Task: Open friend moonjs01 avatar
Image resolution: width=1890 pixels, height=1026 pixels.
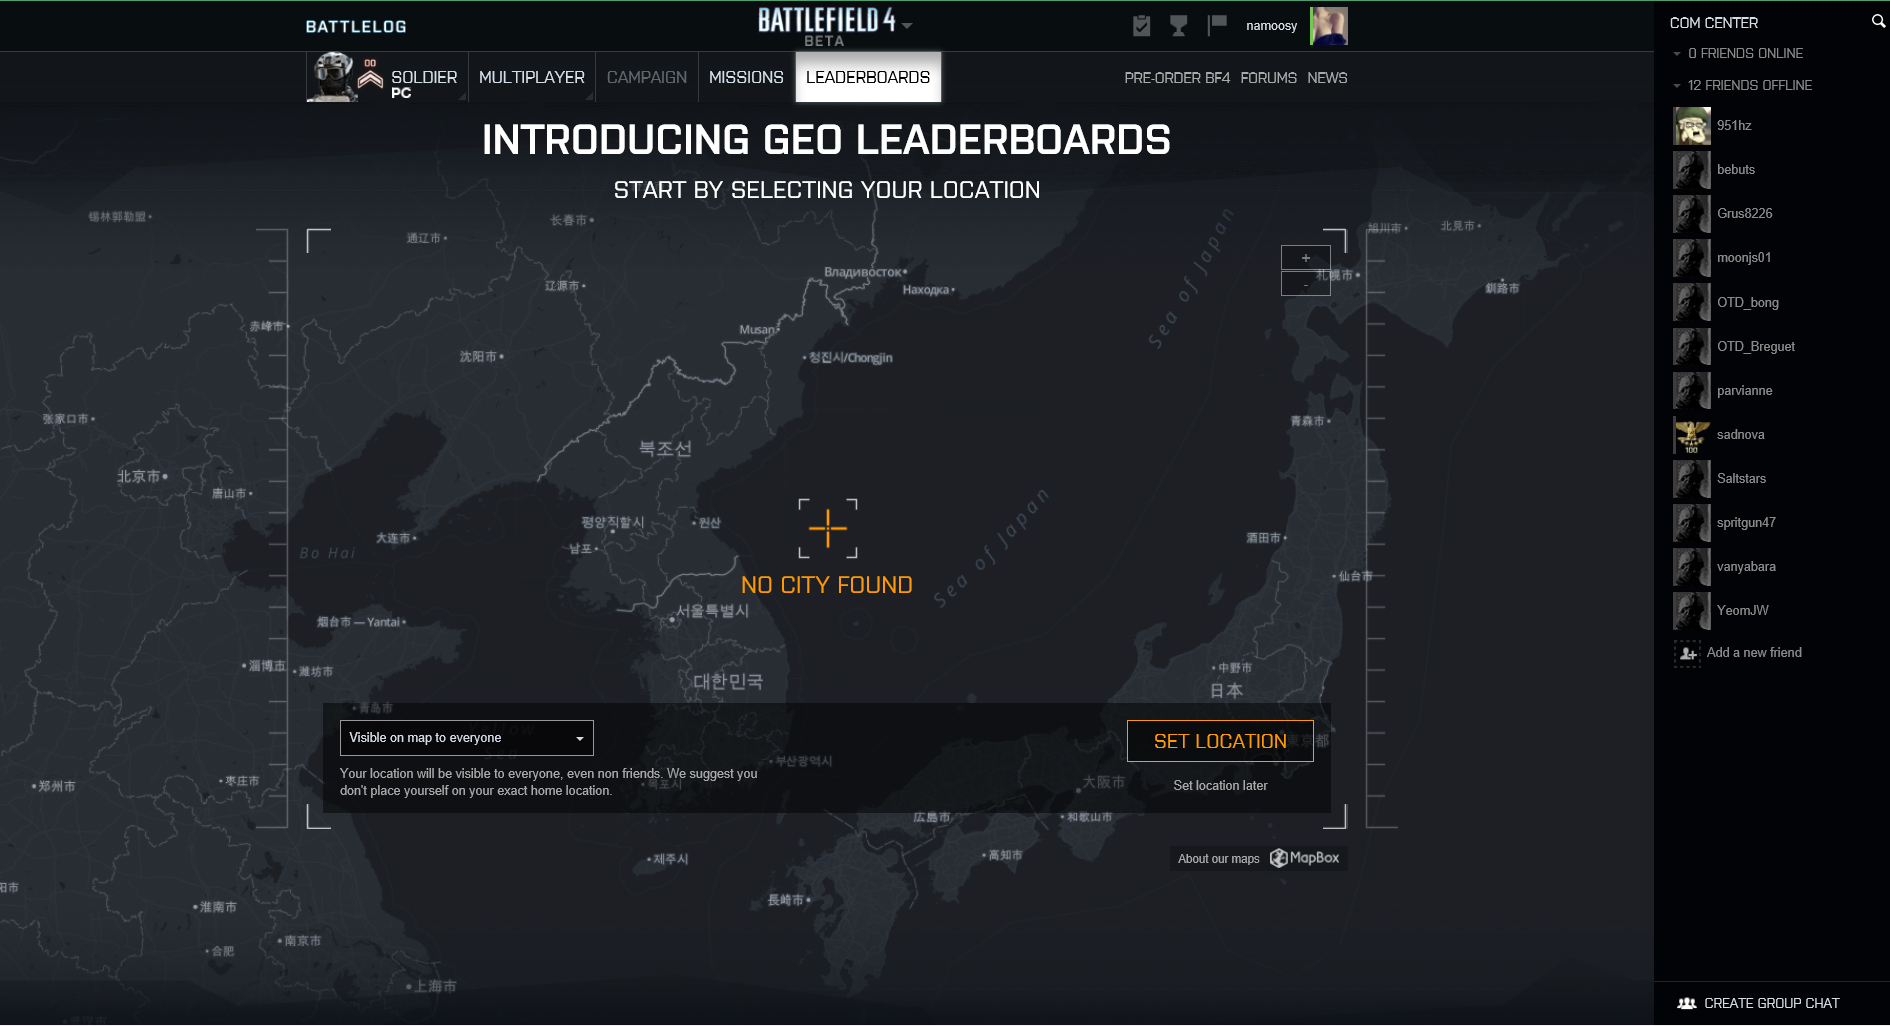Action: (x=1692, y=258)
